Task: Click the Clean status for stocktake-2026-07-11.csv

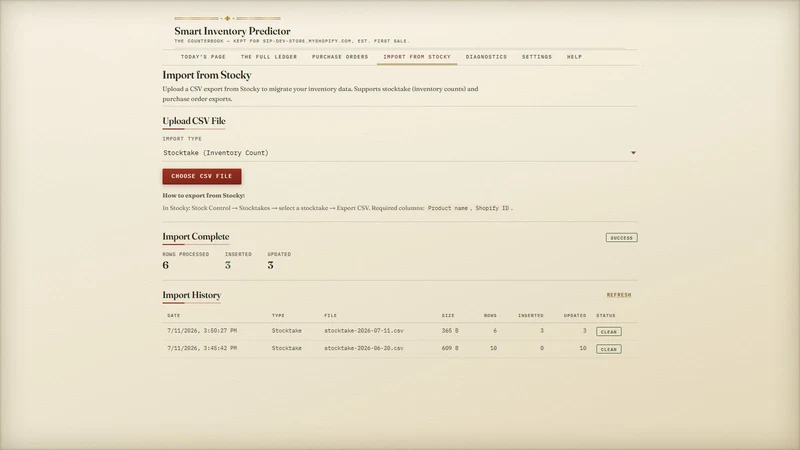Action: pyautogui.click(x=609, y=332)
